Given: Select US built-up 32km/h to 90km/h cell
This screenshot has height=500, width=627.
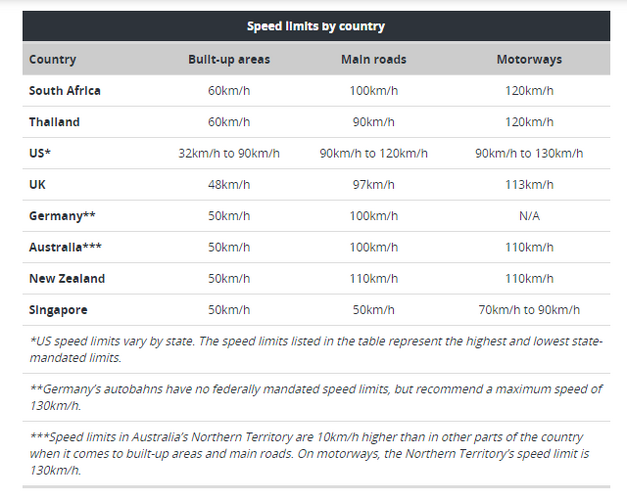Looking at the screenshot, I should coord(229,153).
